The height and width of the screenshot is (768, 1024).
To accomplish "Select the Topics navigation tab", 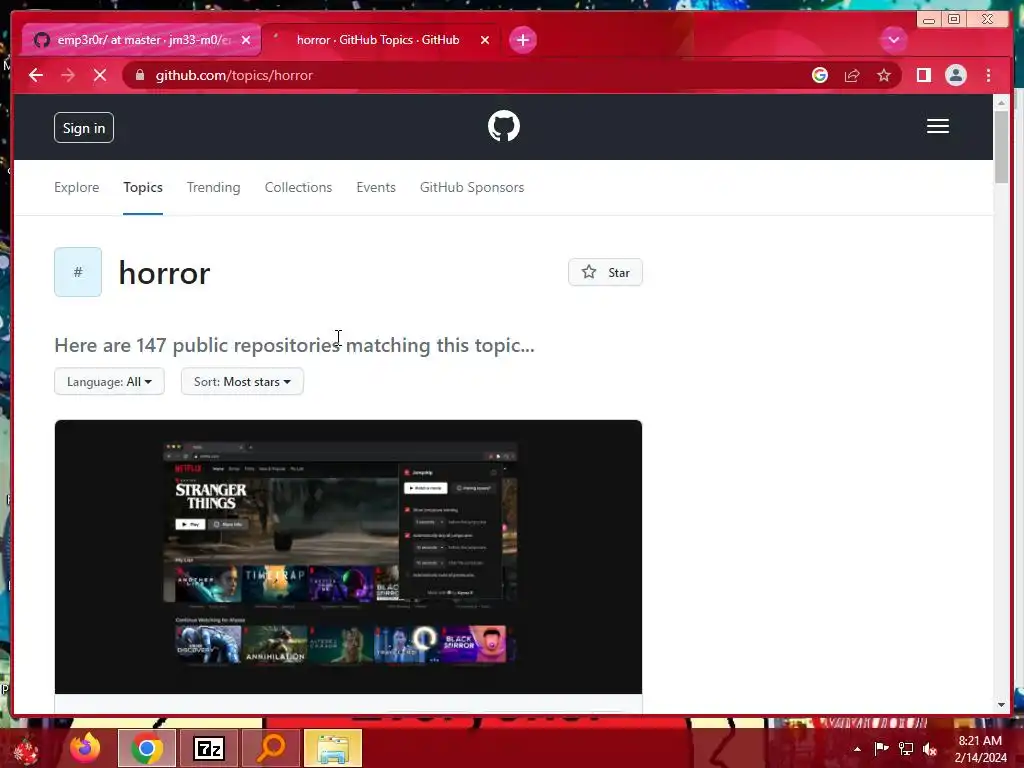I will [143, 187].
